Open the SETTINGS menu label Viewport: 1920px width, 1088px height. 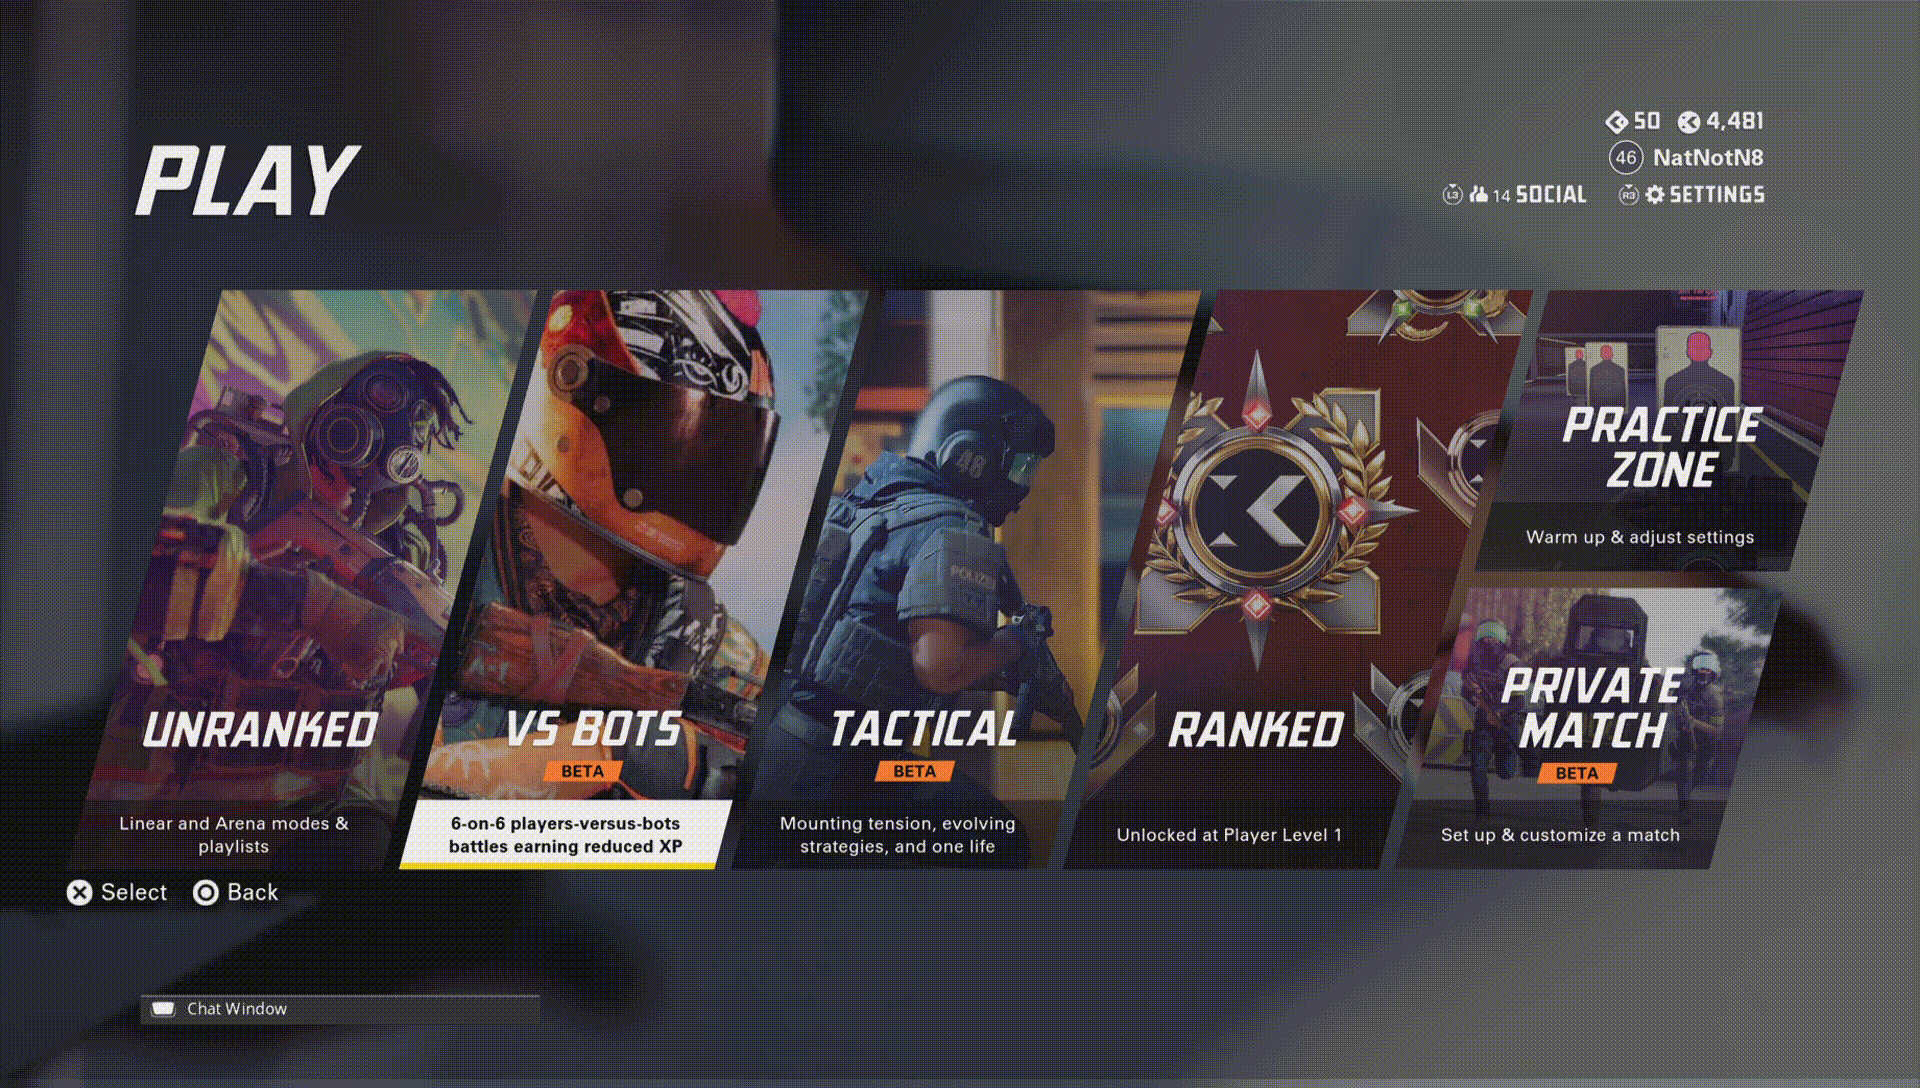coord(1717,195)
